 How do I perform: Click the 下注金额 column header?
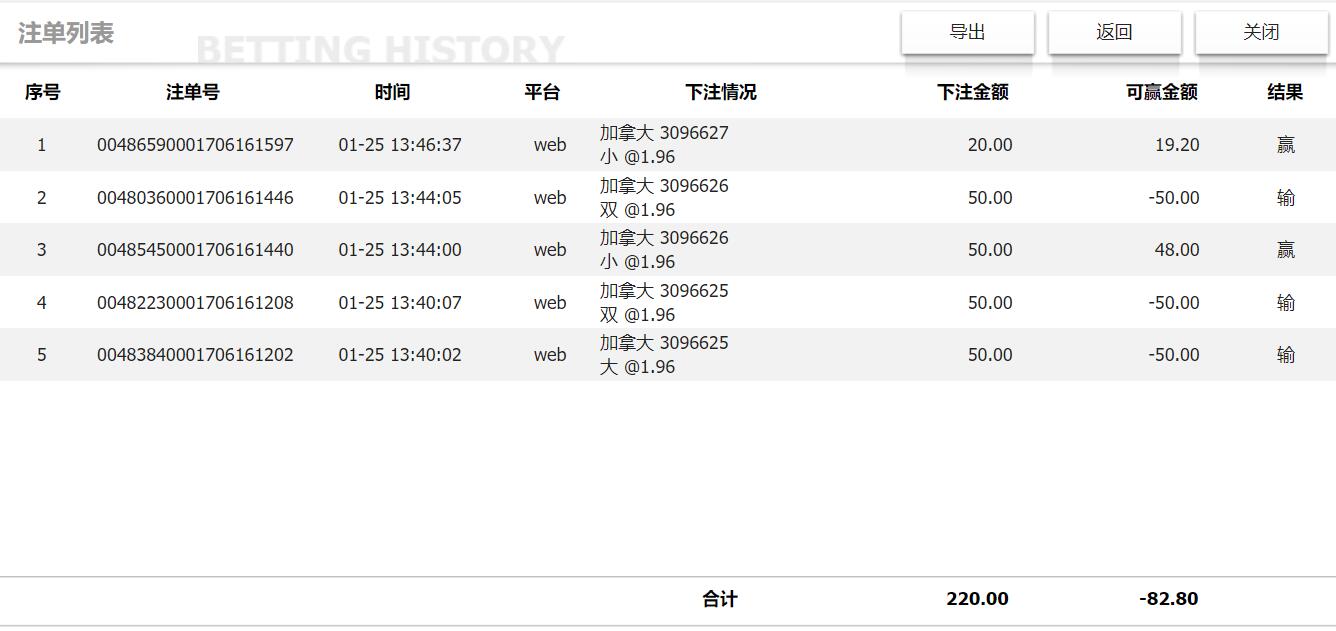point(972,92)
